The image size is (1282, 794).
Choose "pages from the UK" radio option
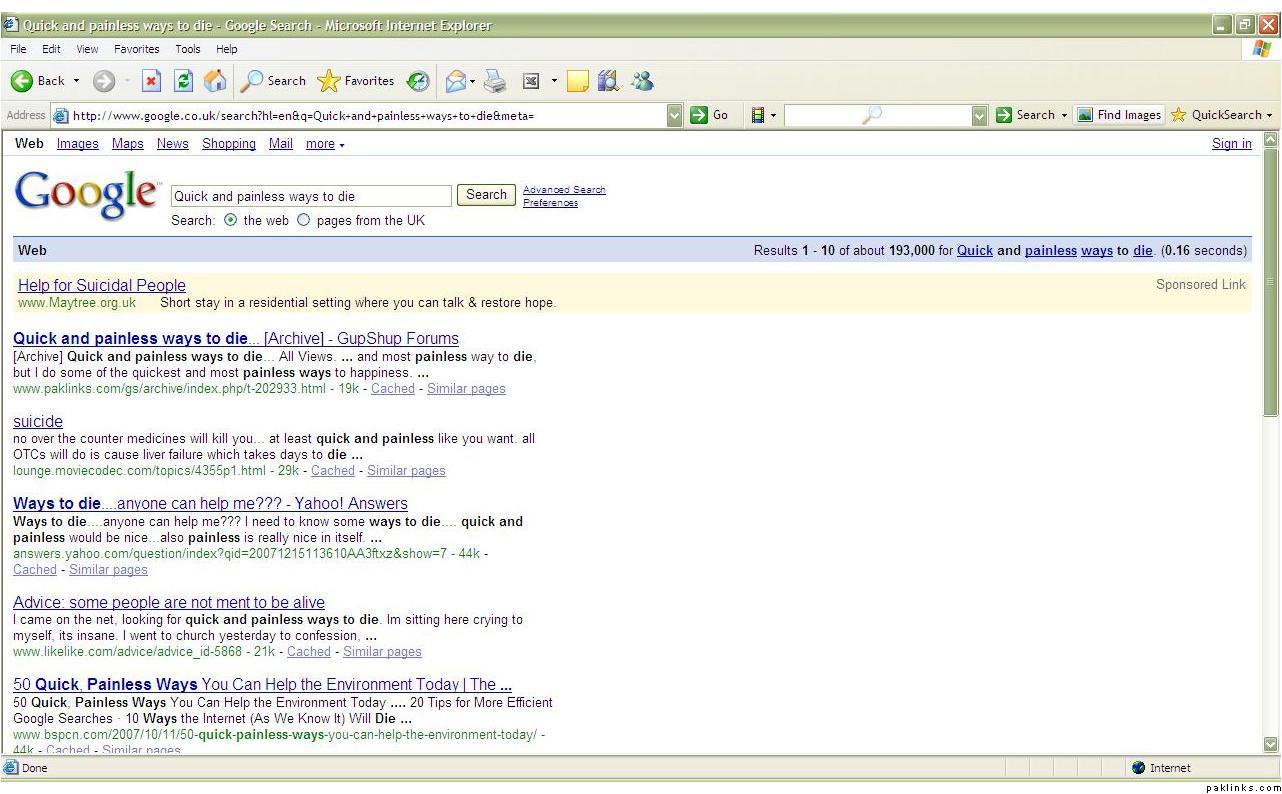tap(304, 220)
